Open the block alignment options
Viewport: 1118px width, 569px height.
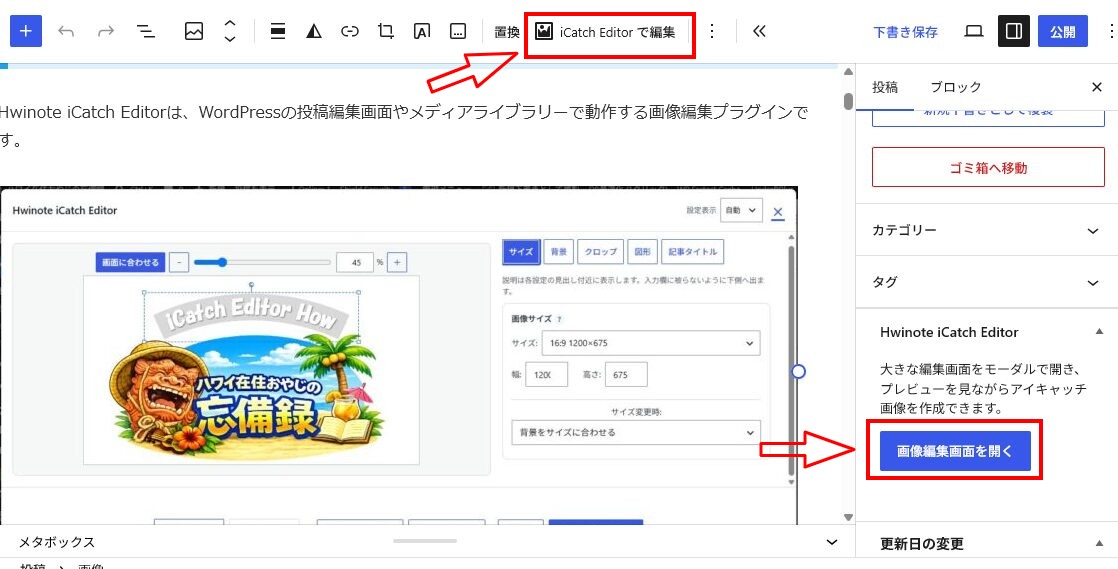[278, 31]
